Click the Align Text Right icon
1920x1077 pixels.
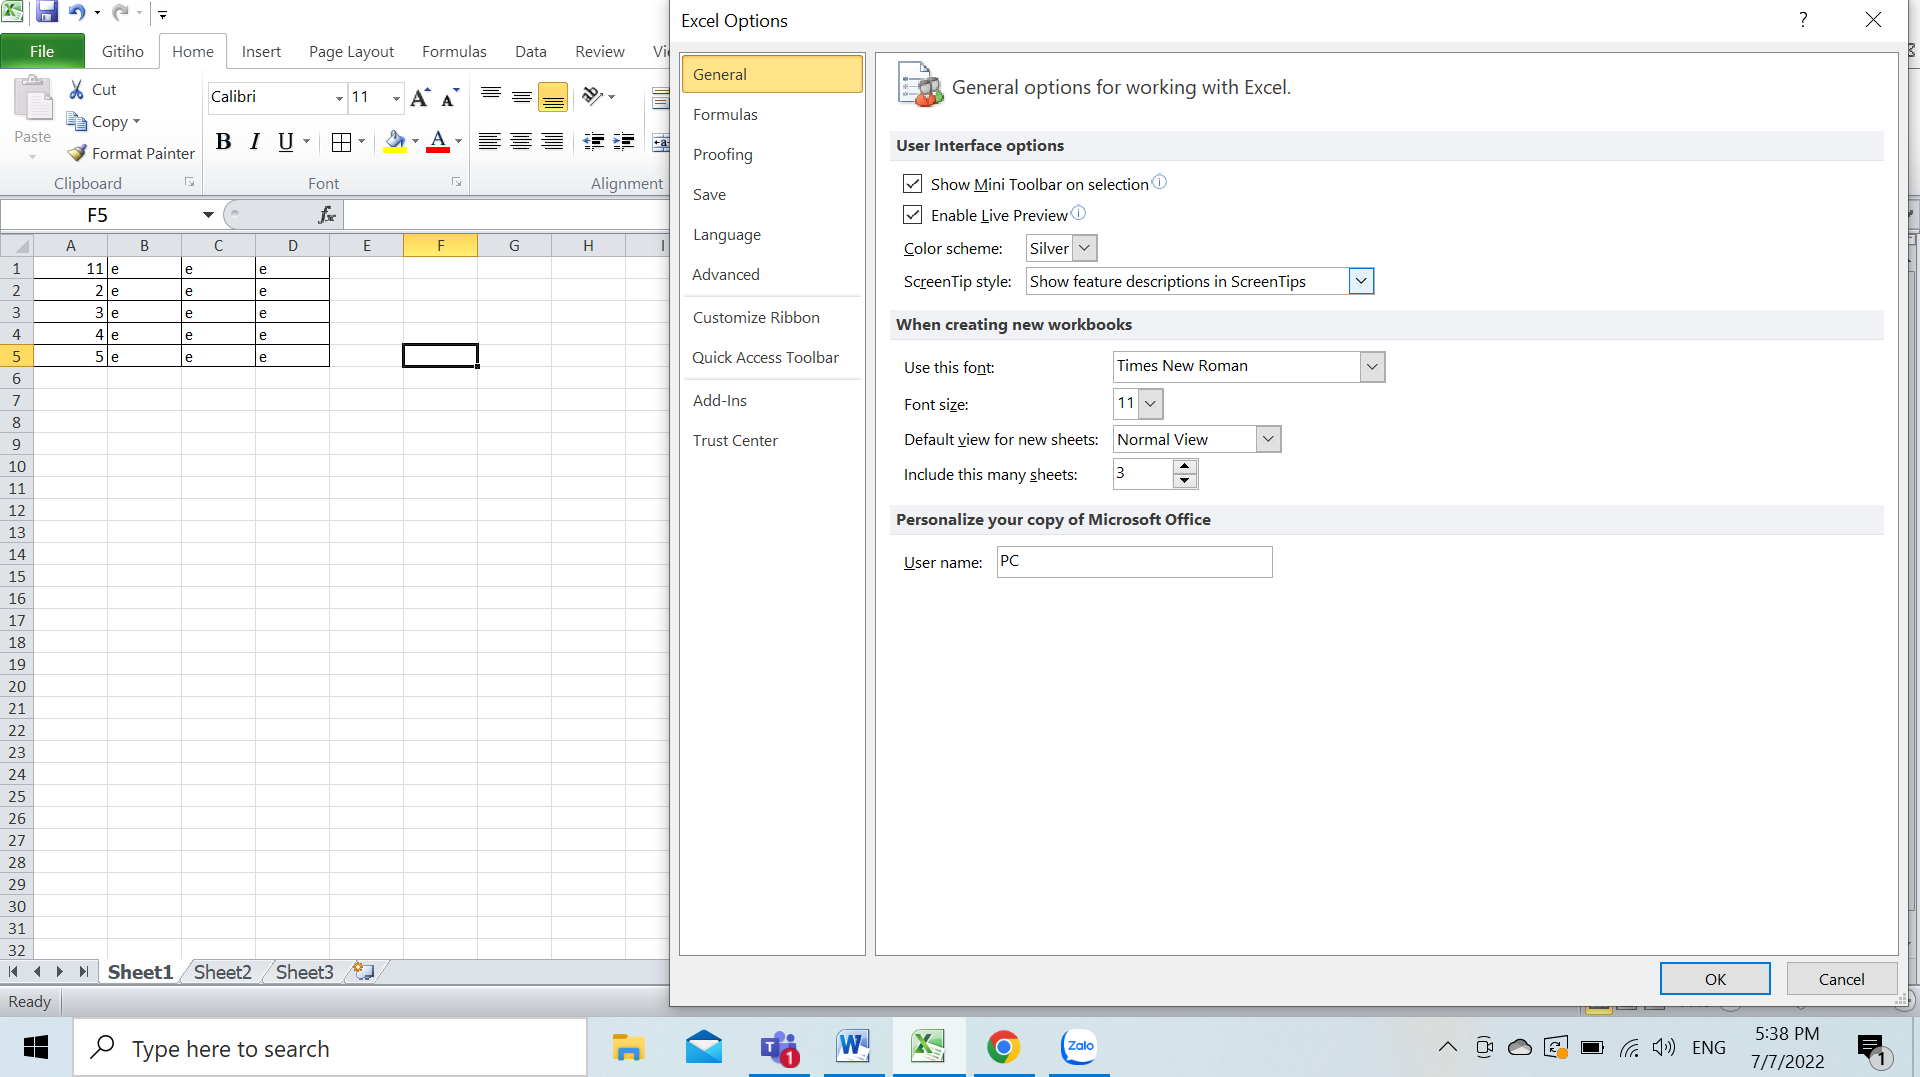(552, 142)
